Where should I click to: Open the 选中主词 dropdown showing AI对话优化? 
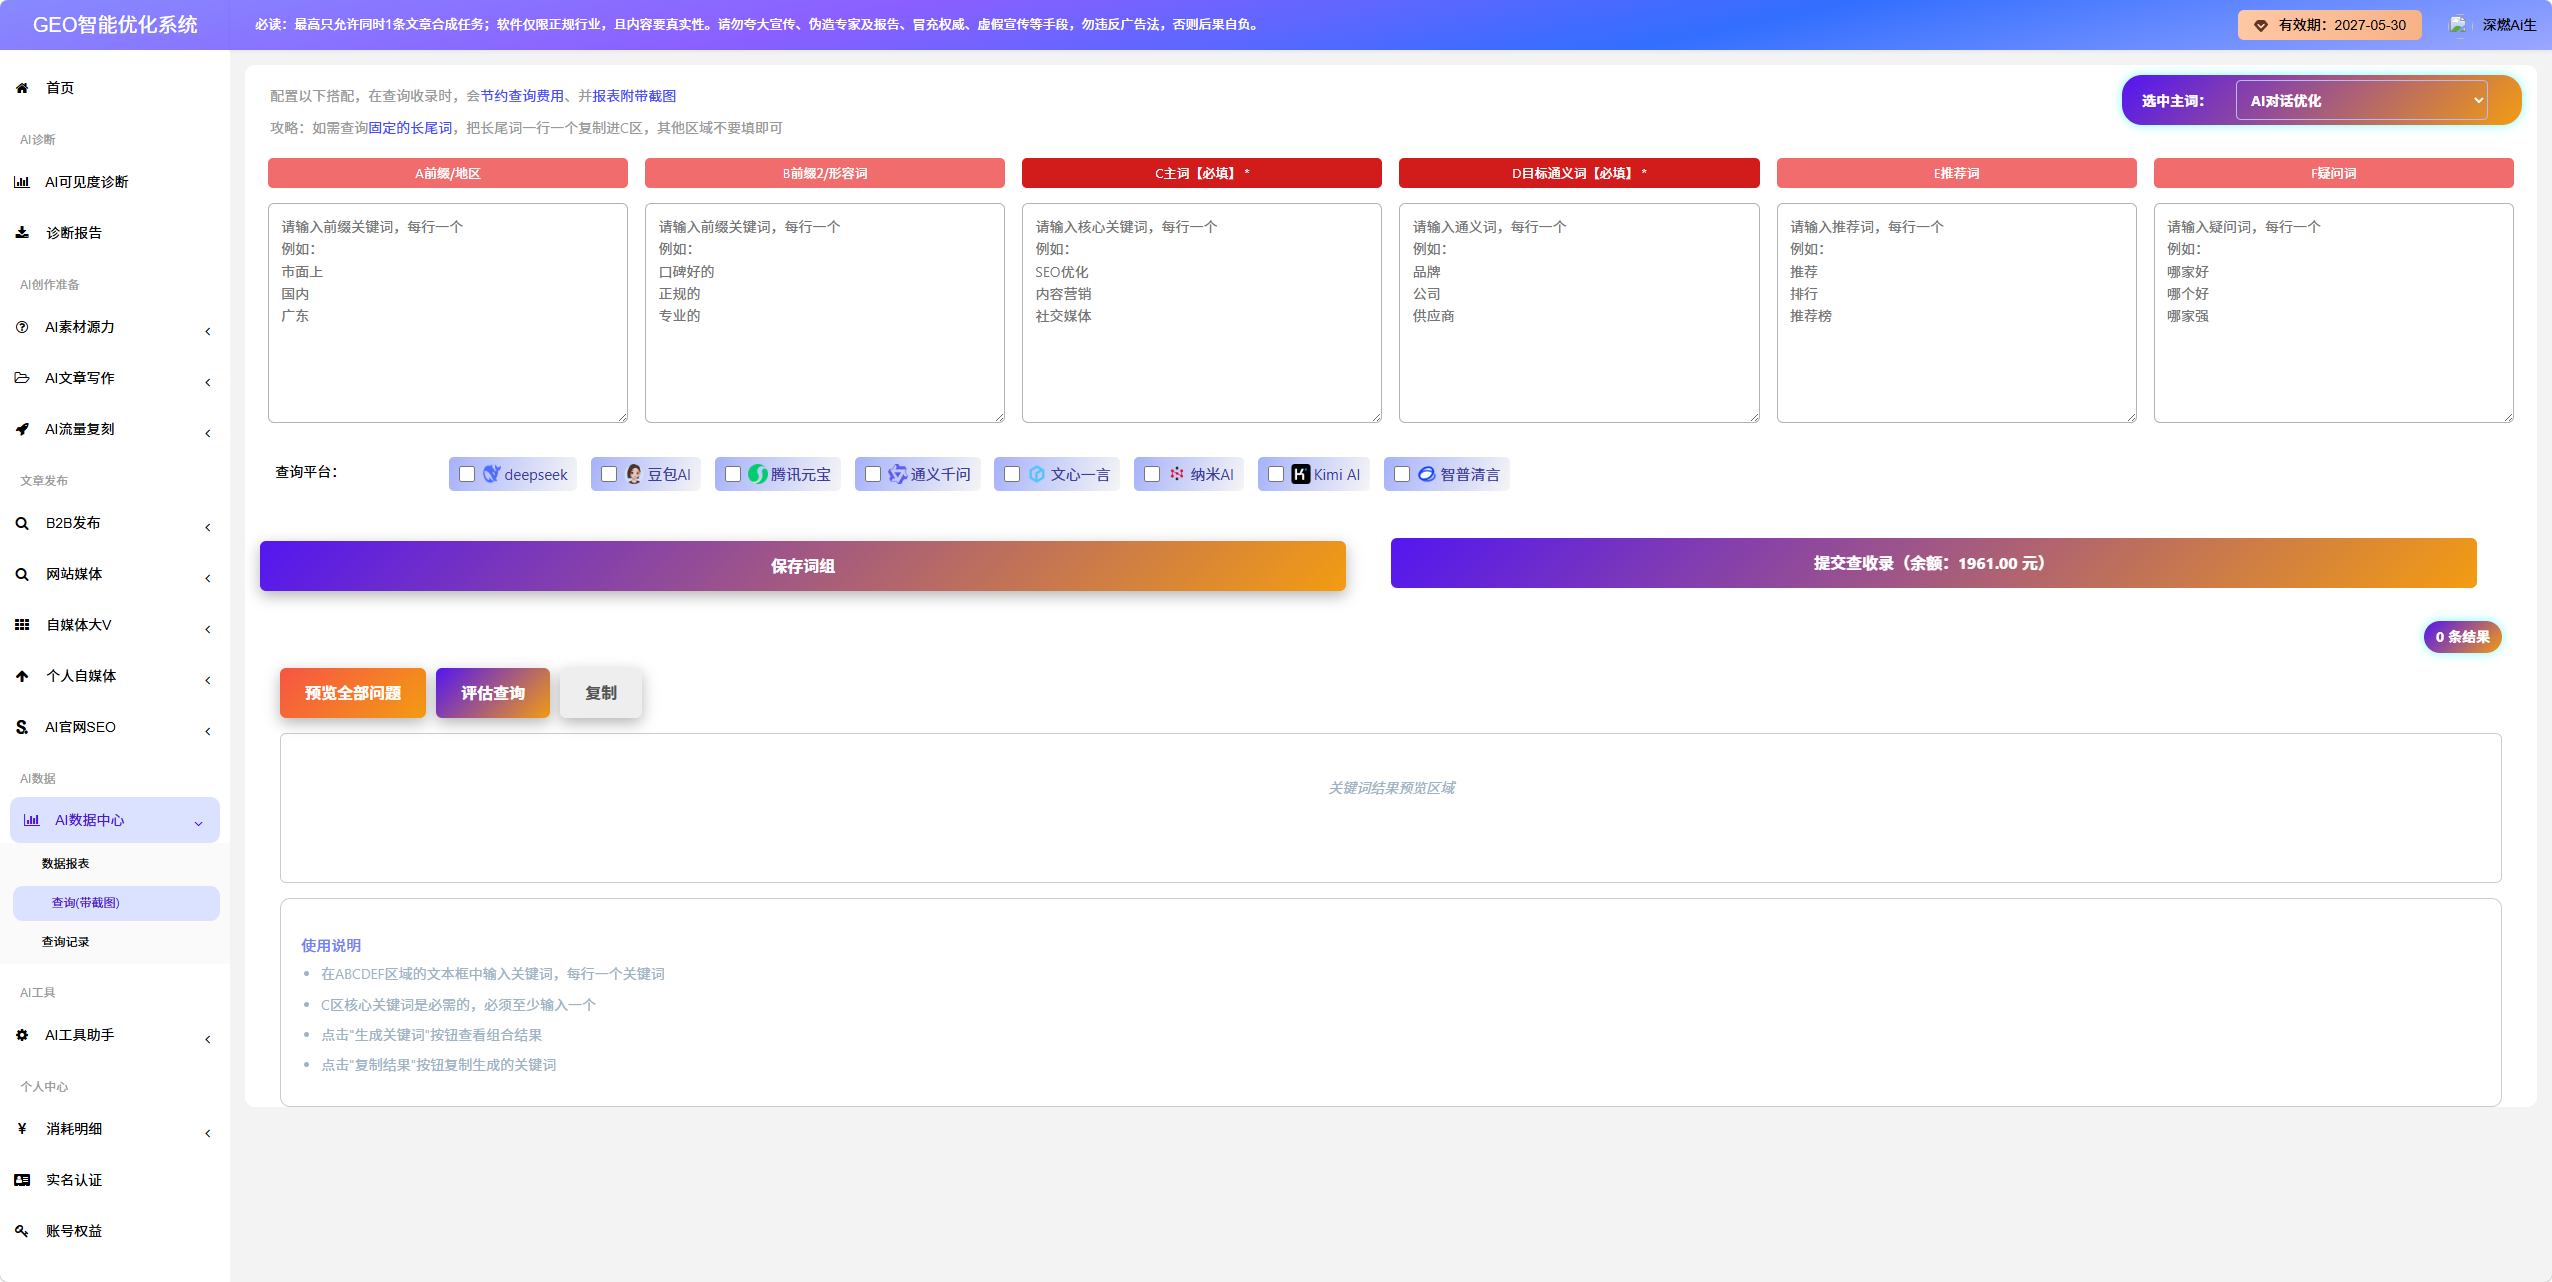pos(2361,100)
